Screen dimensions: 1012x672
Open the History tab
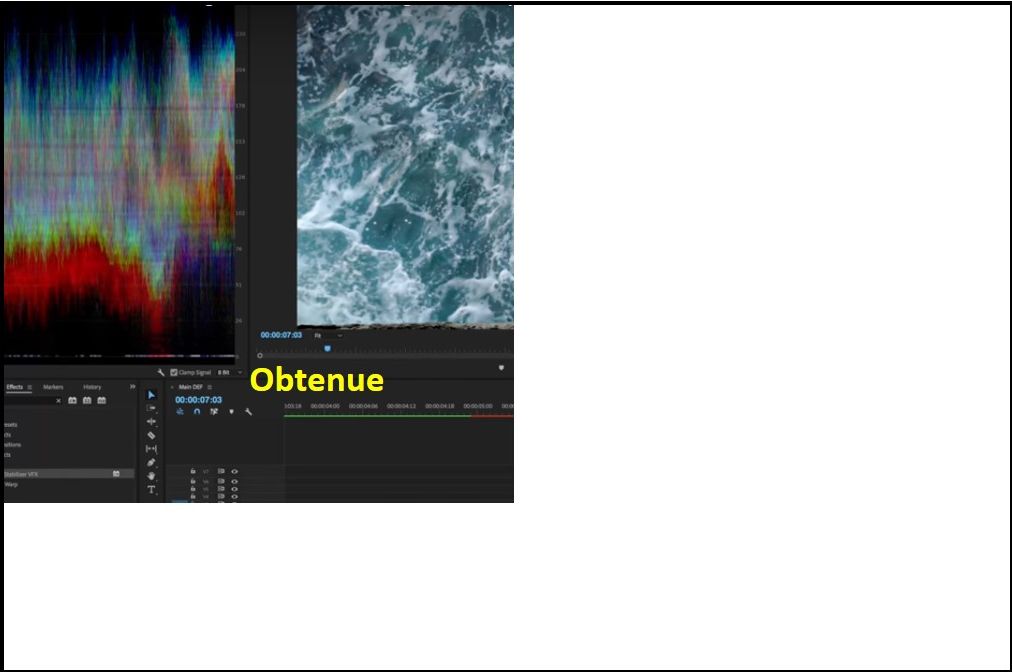coord(92,387)
